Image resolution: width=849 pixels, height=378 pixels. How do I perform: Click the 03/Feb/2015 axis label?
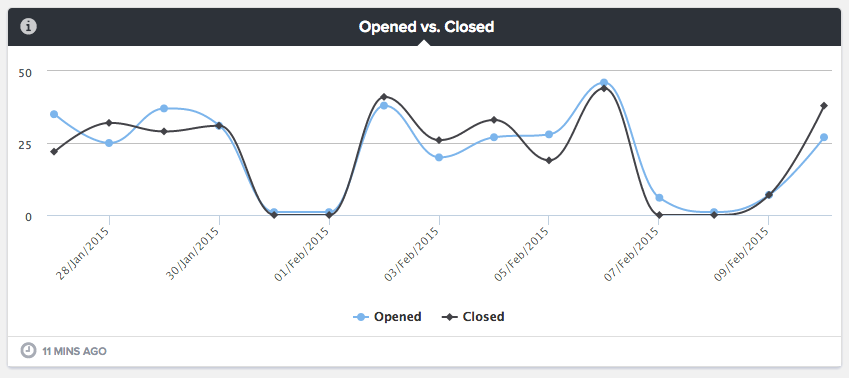point(412,253)
